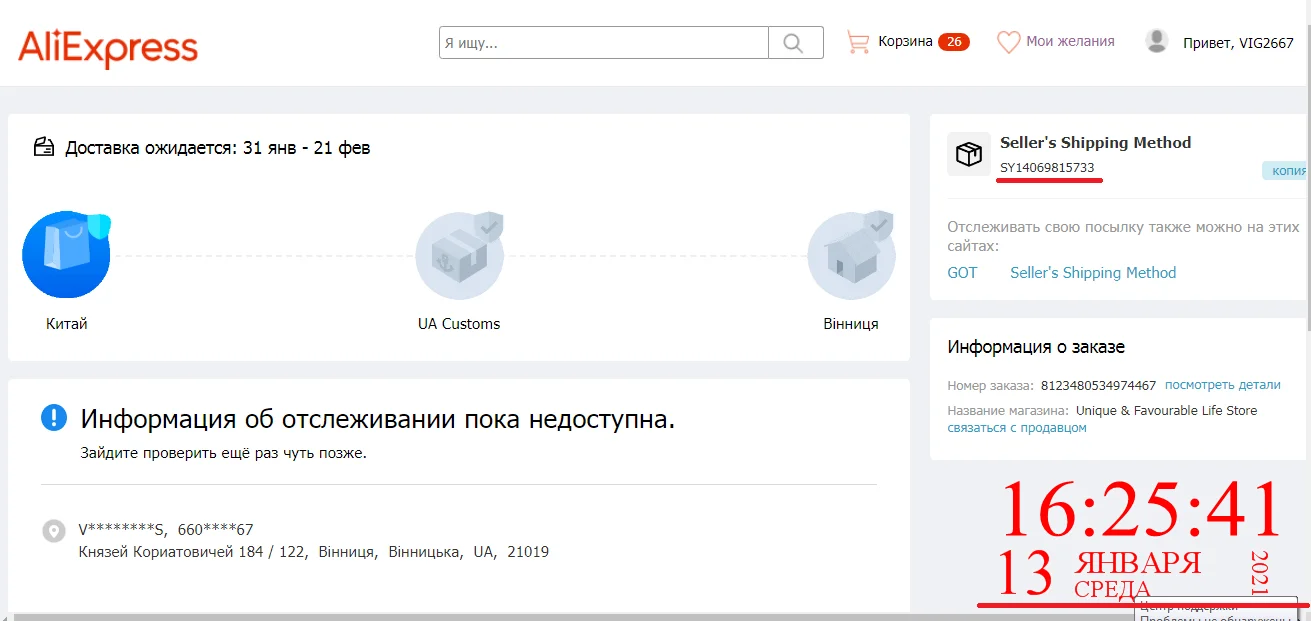
Task: Click the Вінниця stage label
Action: (851, 324)
